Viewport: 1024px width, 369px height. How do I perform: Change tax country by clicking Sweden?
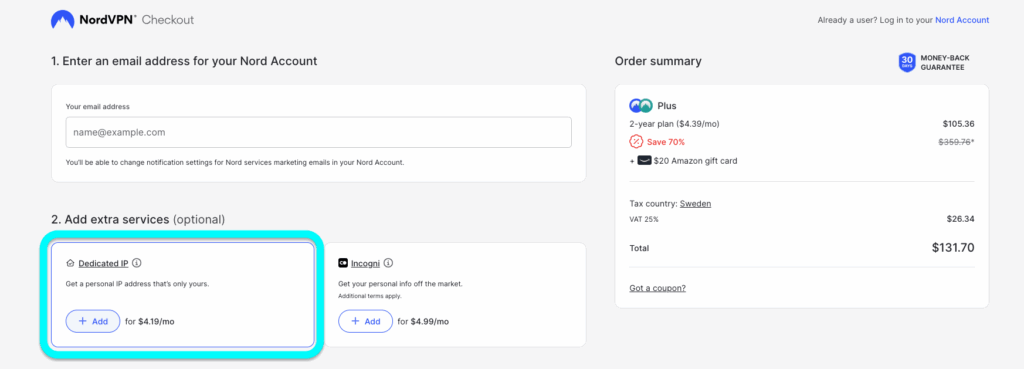tap(696, 204)
